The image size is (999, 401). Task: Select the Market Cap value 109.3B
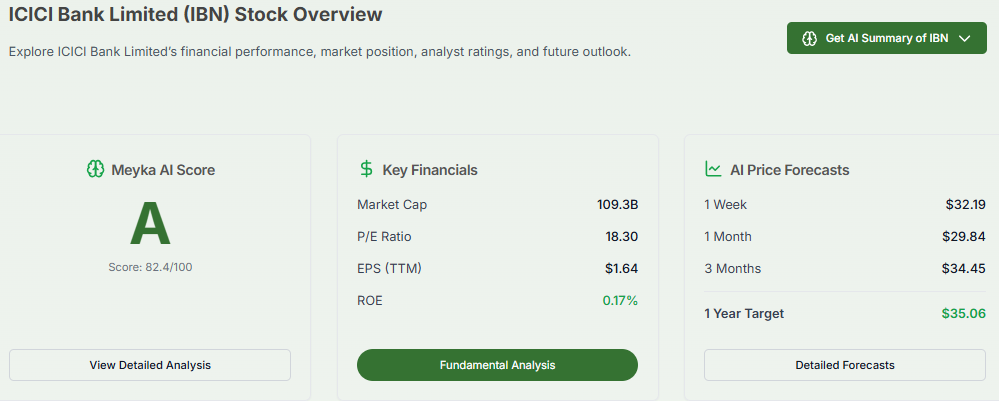point(617,205)
